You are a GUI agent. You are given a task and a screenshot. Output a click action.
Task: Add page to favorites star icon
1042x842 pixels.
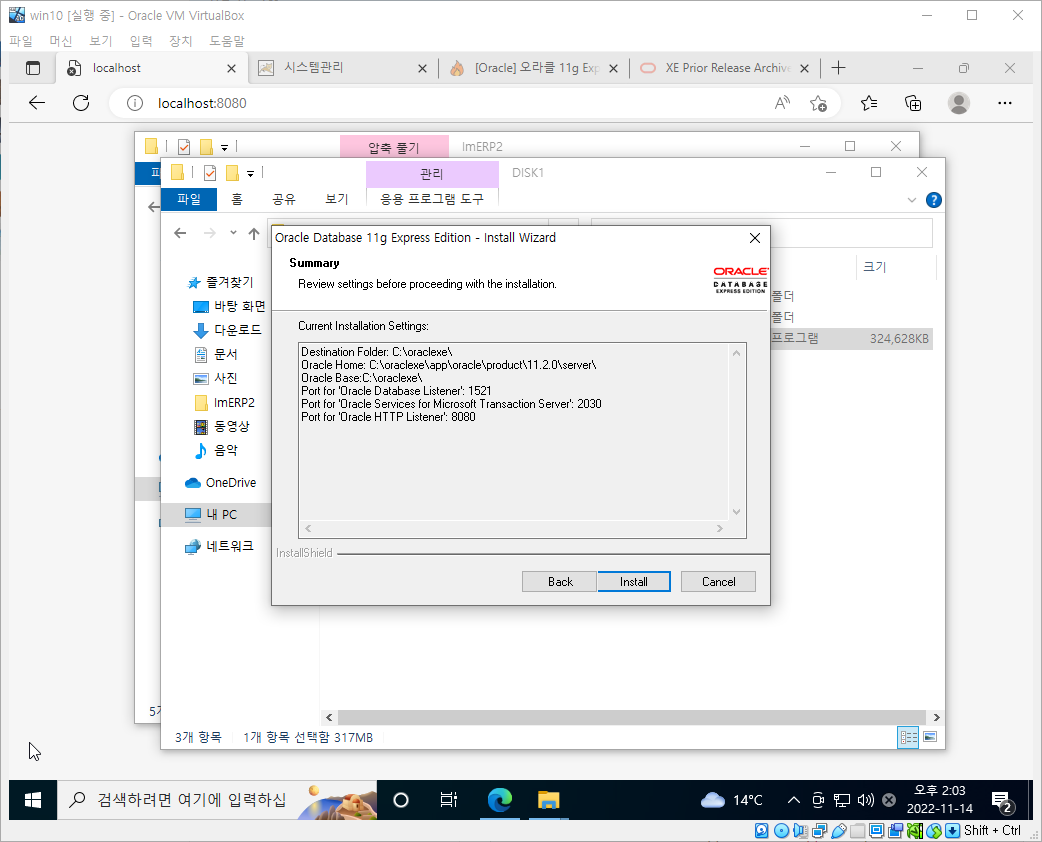(x=818, y=103)
